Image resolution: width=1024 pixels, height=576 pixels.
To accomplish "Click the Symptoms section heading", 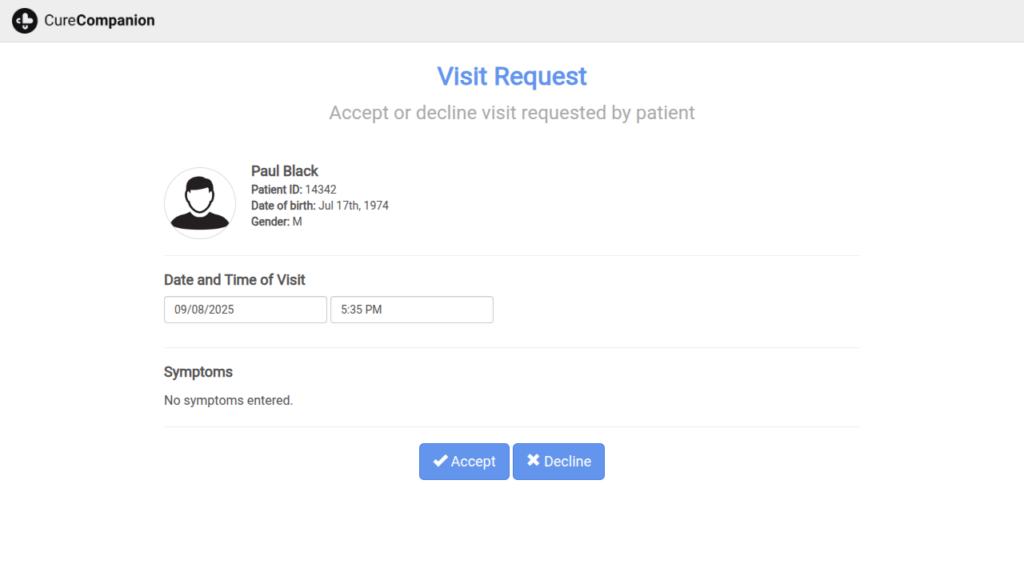I will tap(198, 372).
